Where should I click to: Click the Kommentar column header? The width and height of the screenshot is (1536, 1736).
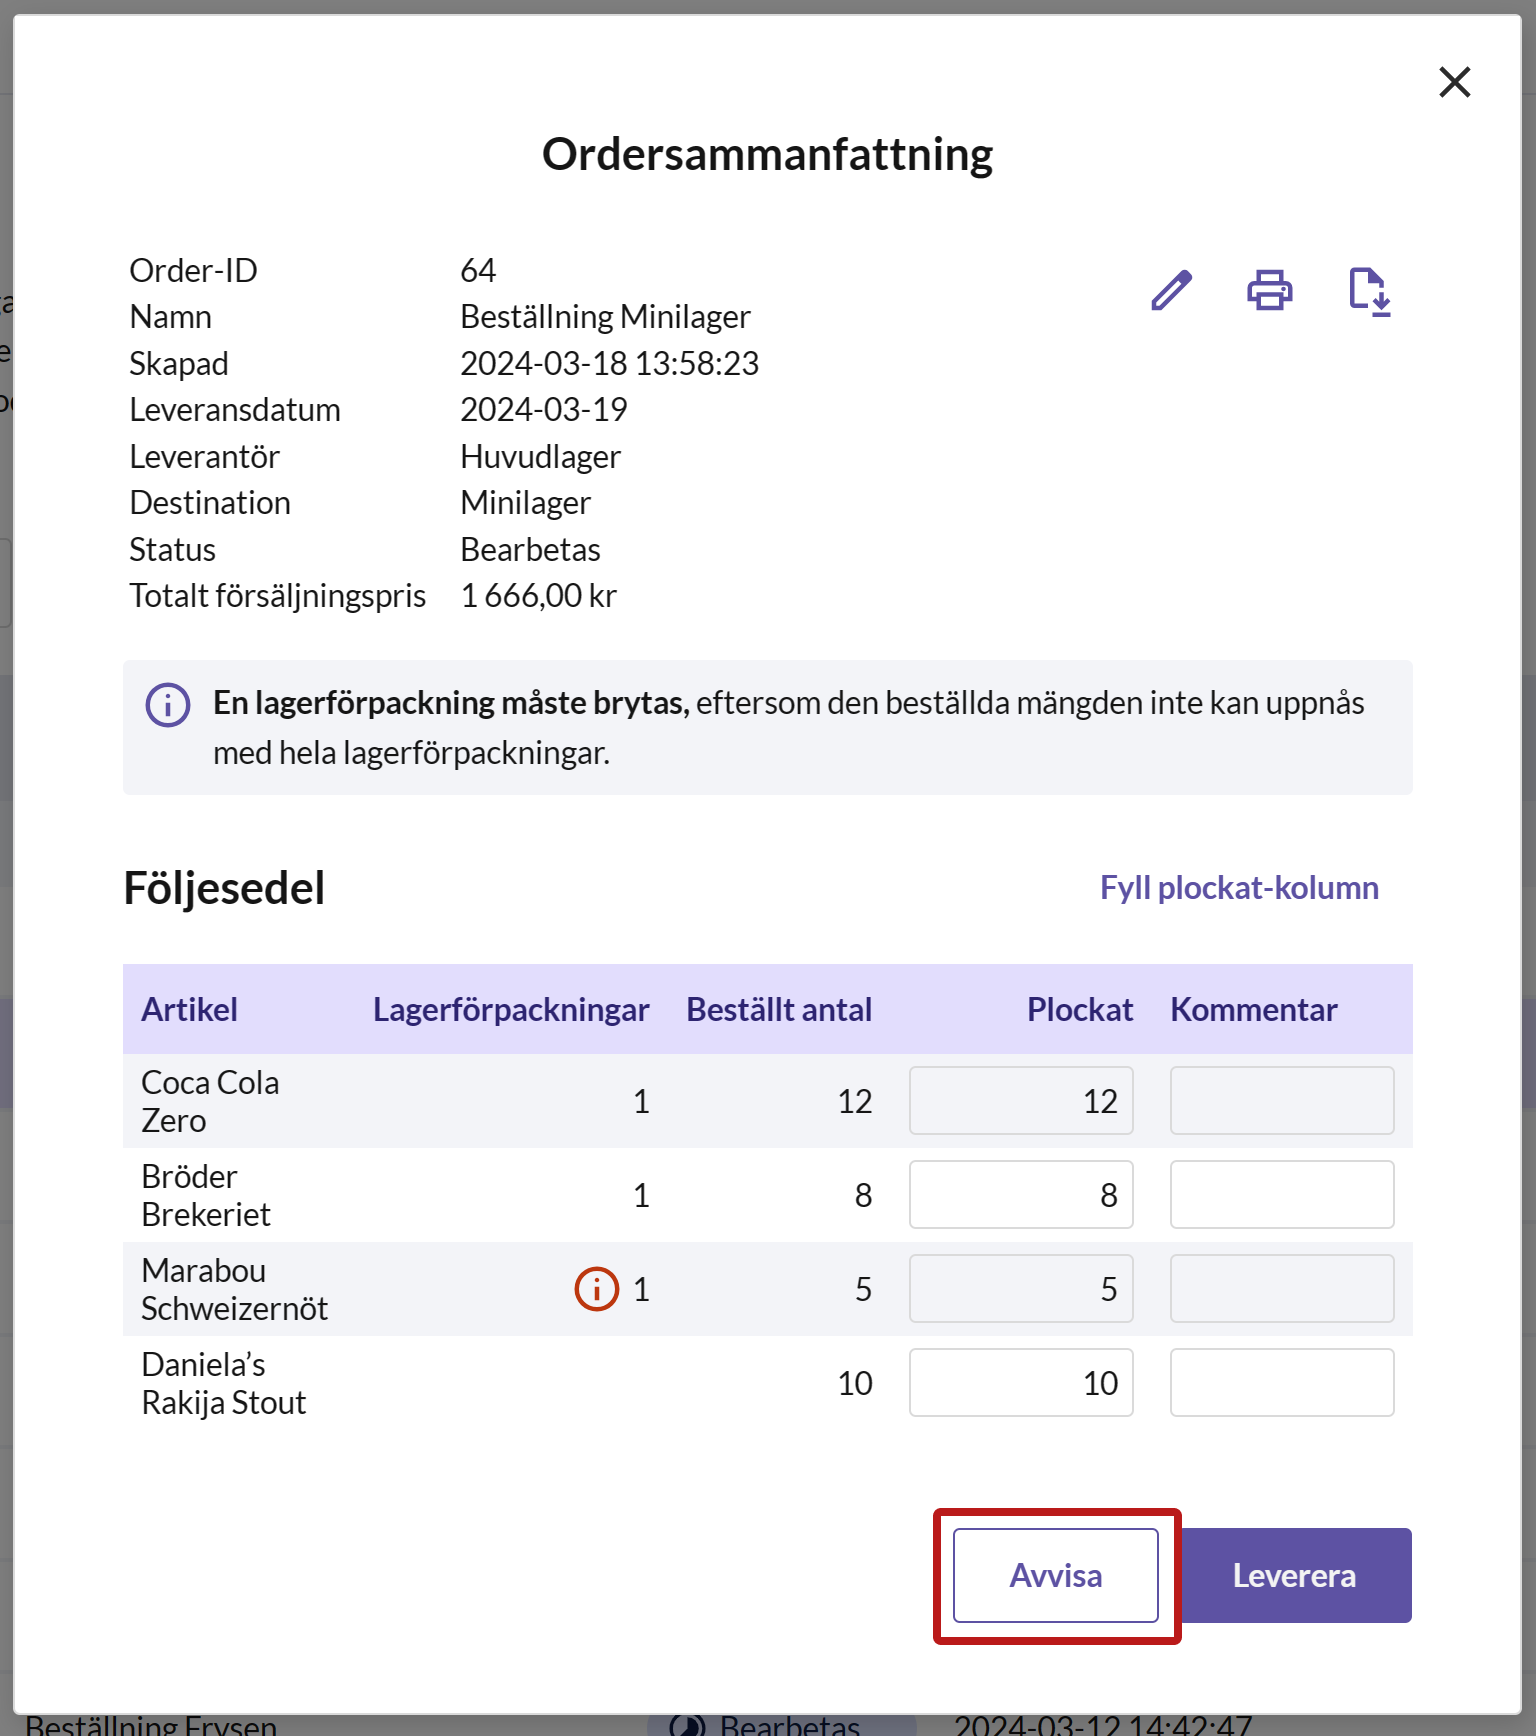point(1254,1009)
